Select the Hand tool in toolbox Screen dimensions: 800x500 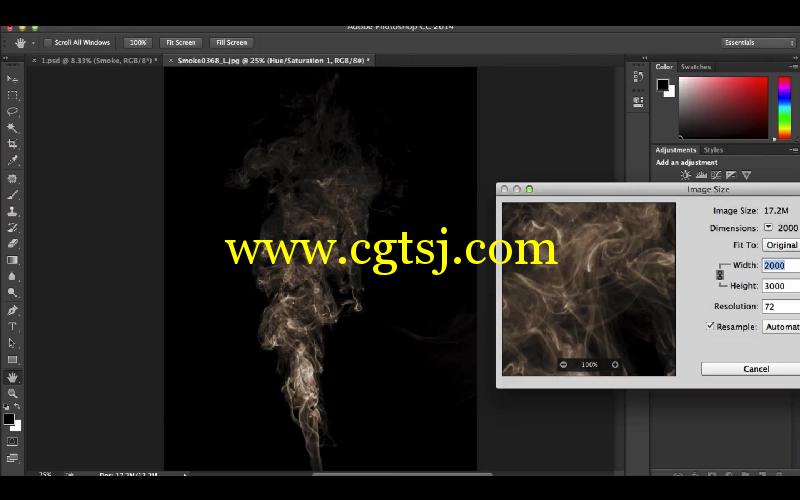(x=12, y=378)
